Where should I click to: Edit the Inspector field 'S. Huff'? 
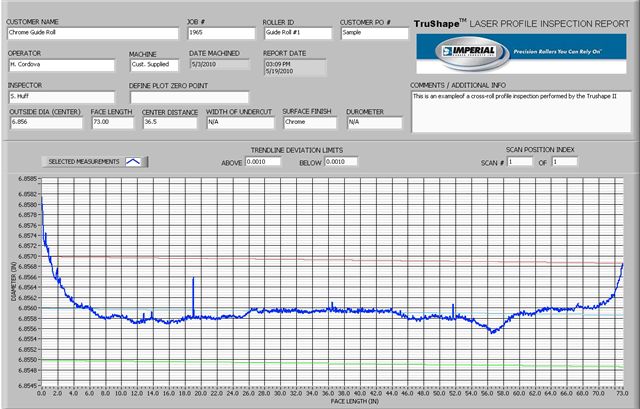[x=62, y=97]
